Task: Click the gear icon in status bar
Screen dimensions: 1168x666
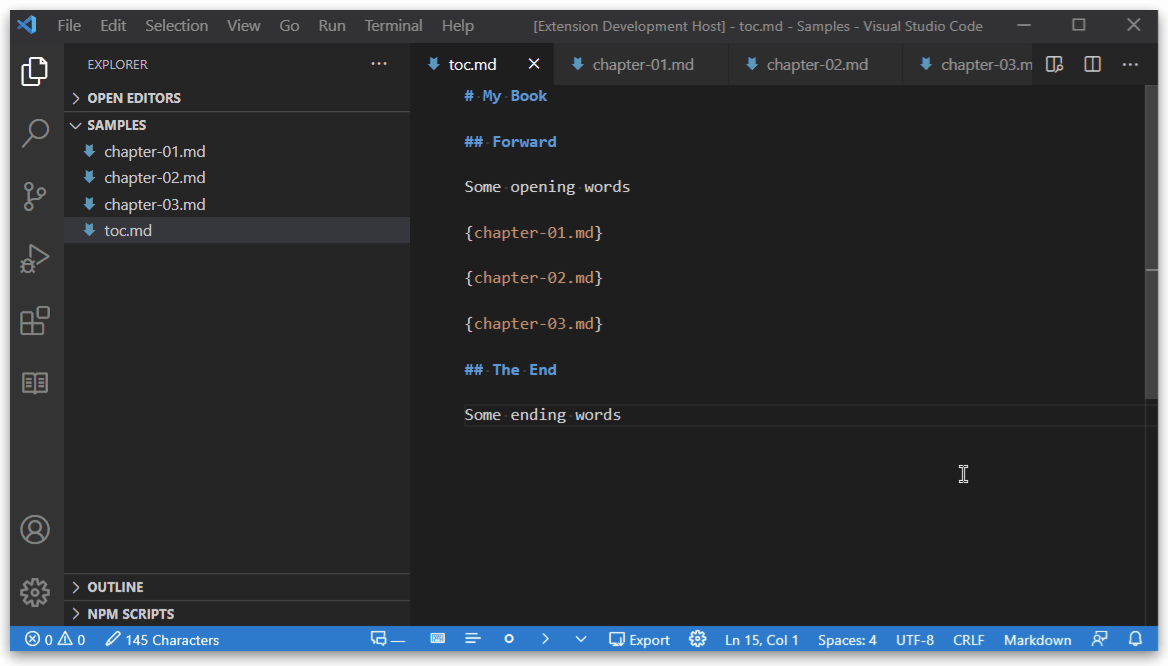Action: pos(697,638)
